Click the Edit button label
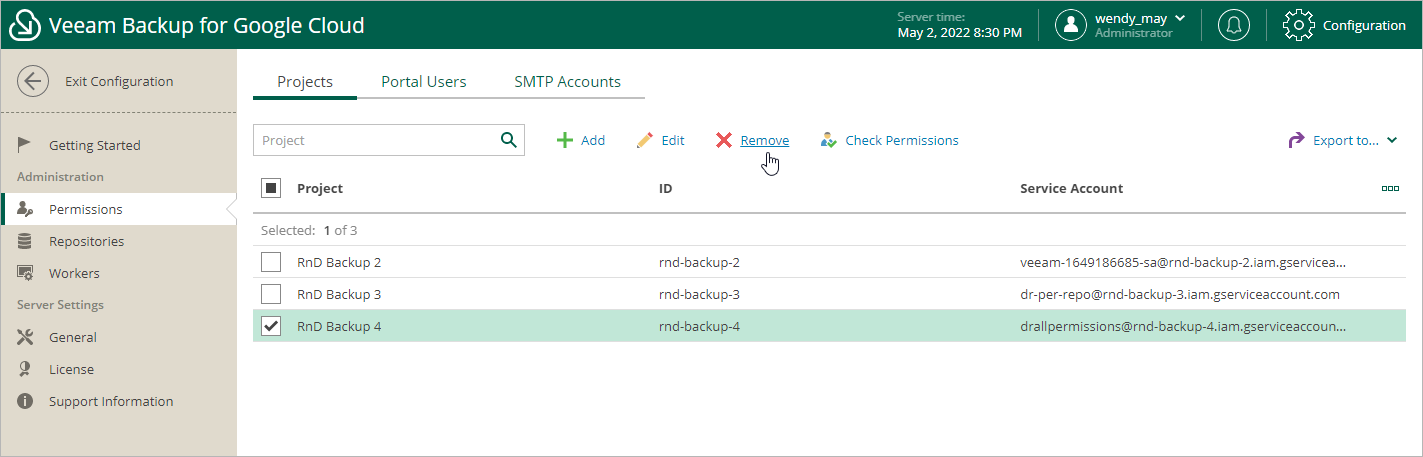 coord(673,140)
